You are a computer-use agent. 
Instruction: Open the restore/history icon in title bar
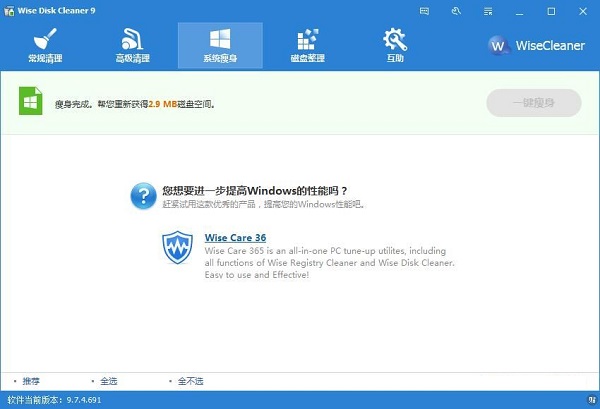click(456, 11)
